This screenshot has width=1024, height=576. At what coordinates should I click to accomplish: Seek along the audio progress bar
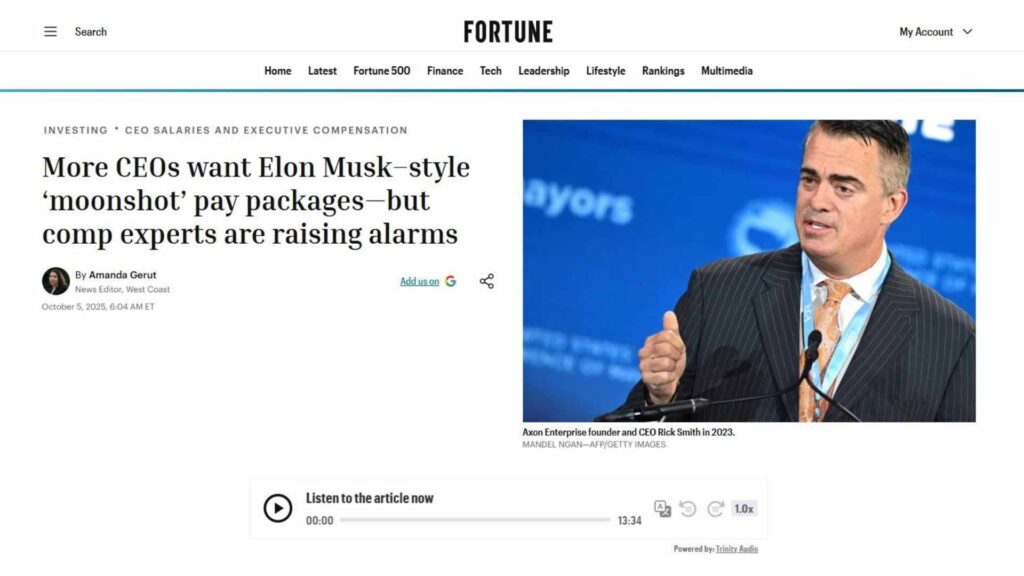pyautogui.click(x=475, y=520)
